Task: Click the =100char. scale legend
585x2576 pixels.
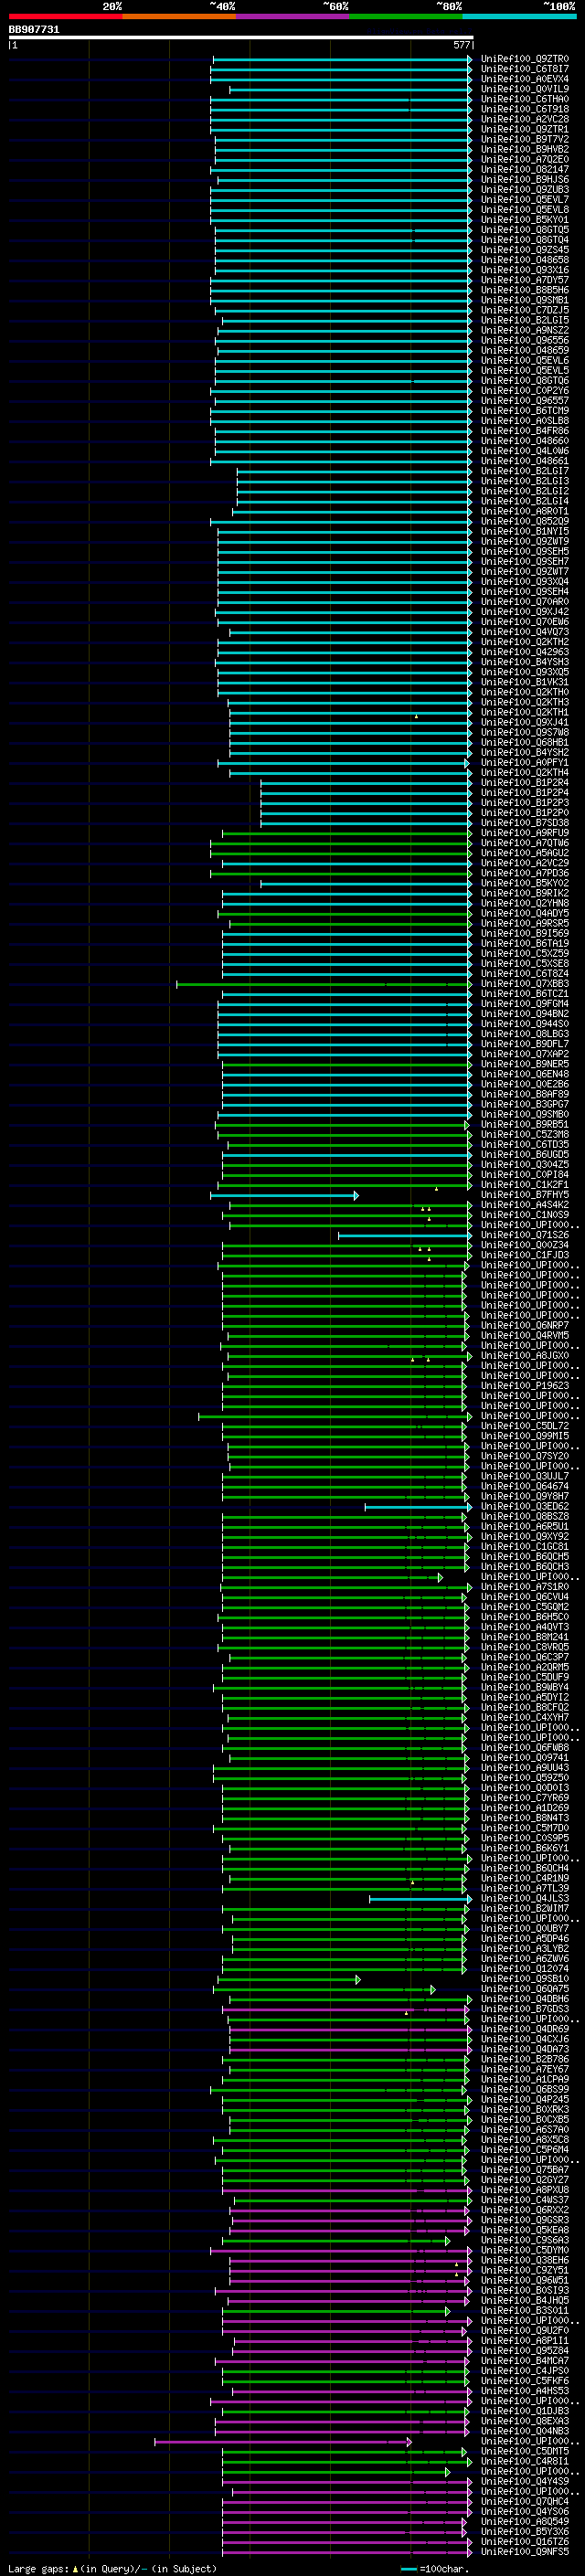Action: [436, 2568]
